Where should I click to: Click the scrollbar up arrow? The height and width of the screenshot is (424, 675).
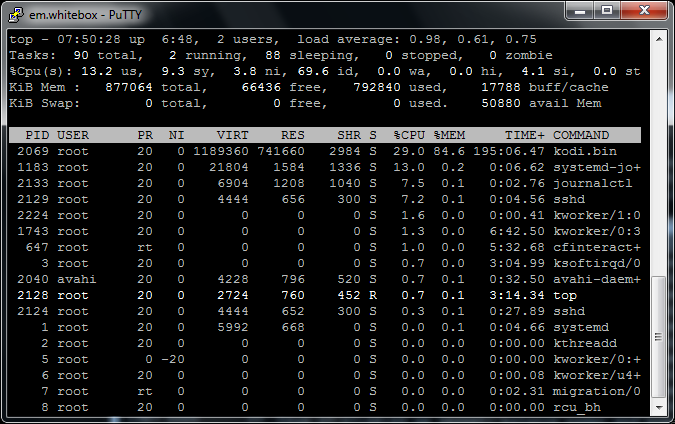click(x=657, y=37)
